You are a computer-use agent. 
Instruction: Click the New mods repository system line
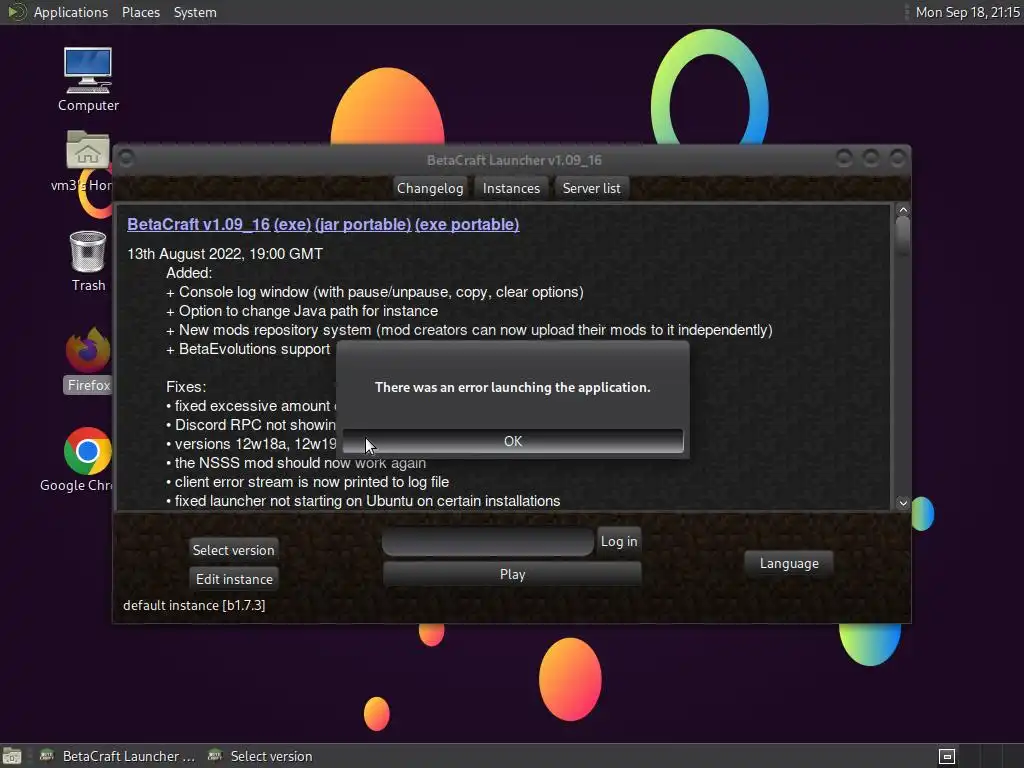469,330
